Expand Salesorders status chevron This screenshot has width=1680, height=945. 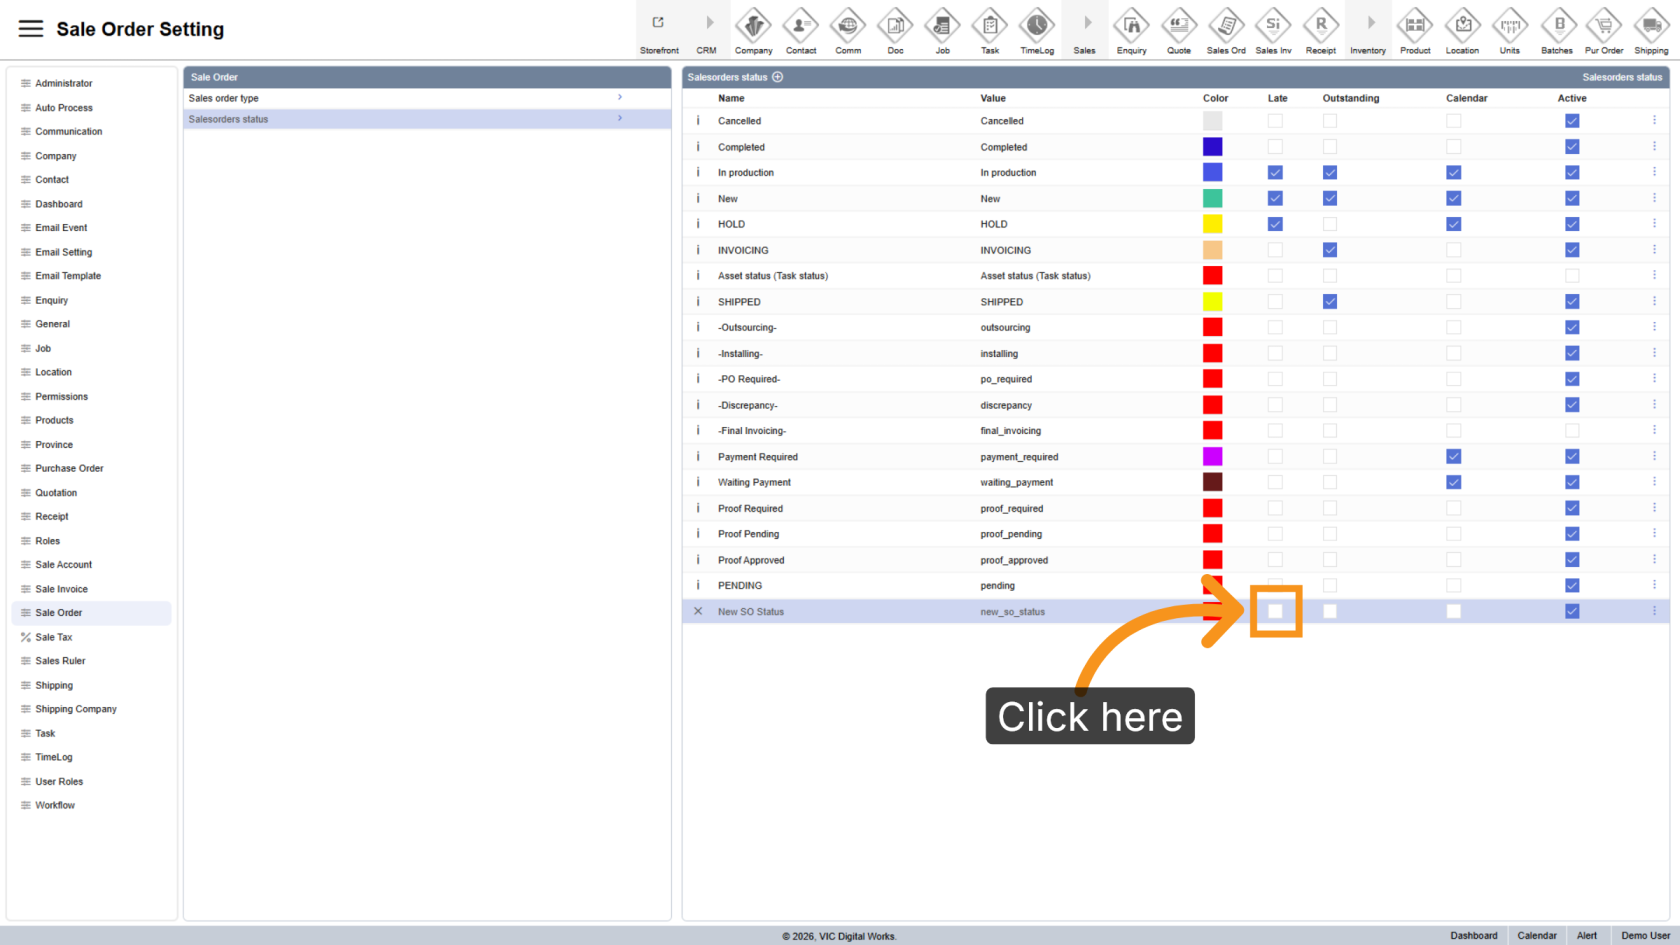tap(620, 118)
